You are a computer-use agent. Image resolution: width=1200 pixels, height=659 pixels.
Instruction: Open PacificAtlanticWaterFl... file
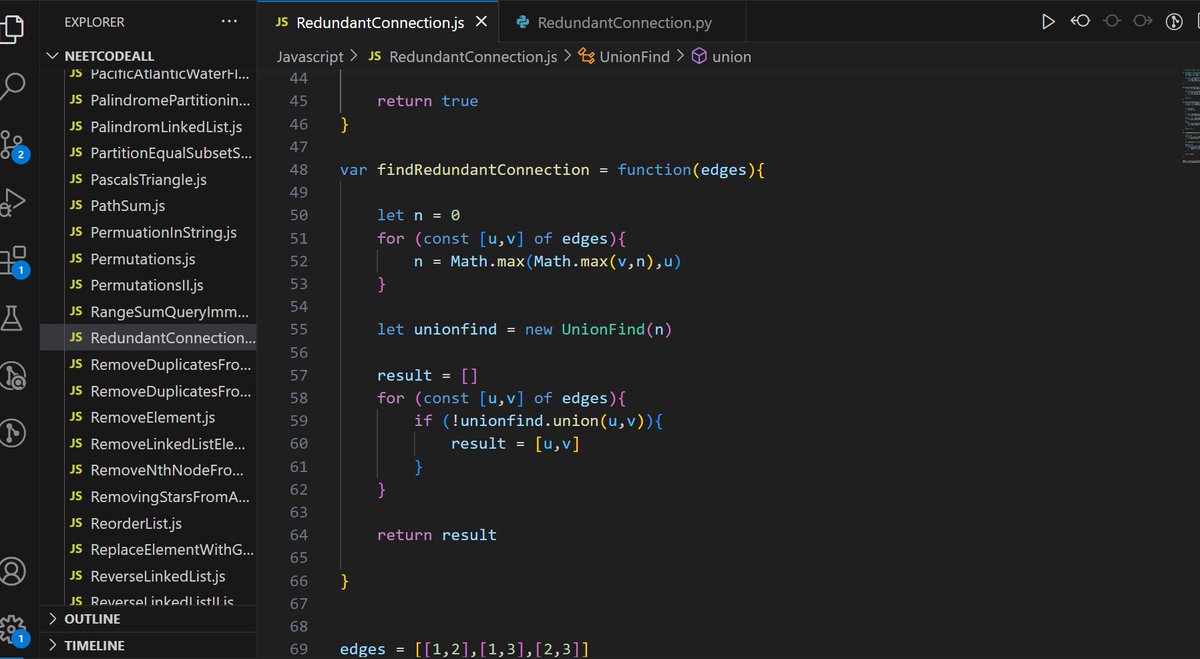[148, 75]
